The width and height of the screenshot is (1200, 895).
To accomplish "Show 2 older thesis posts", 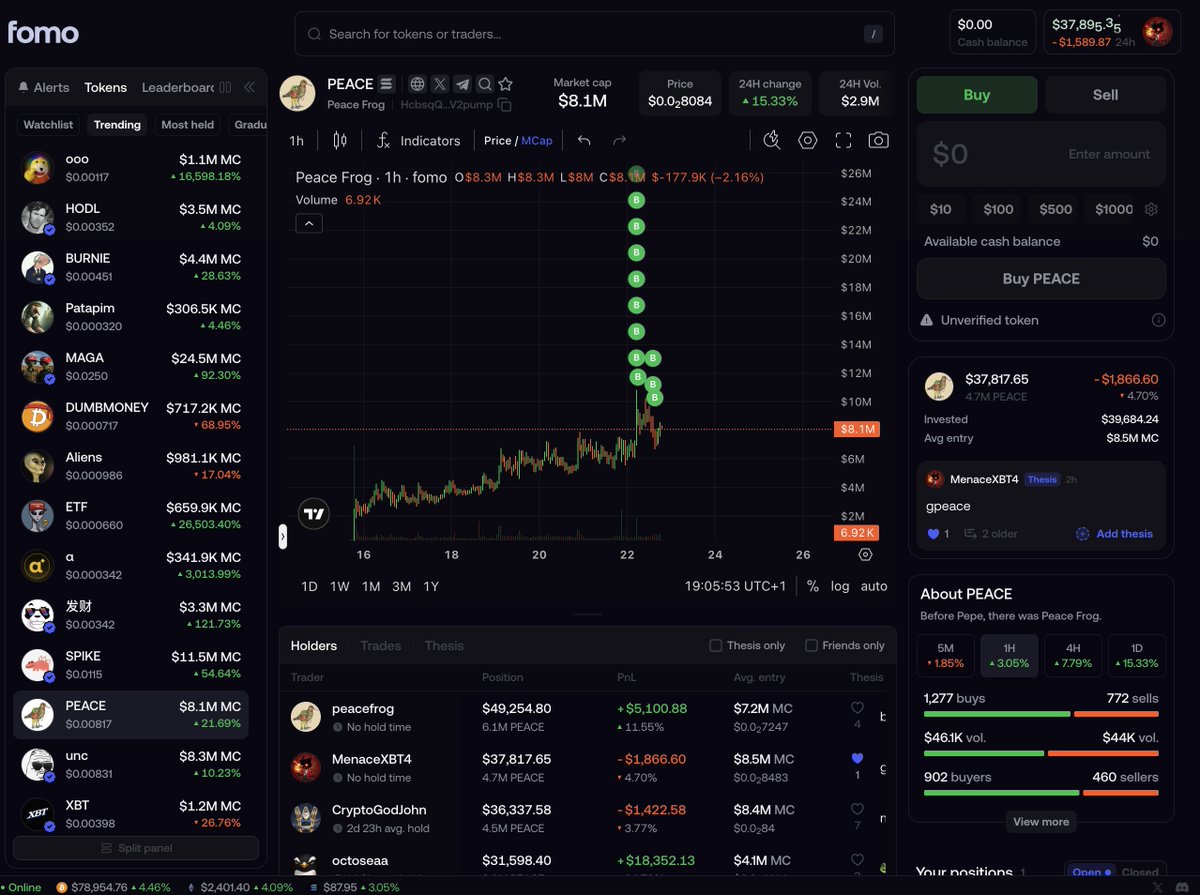I will point(990,534).
